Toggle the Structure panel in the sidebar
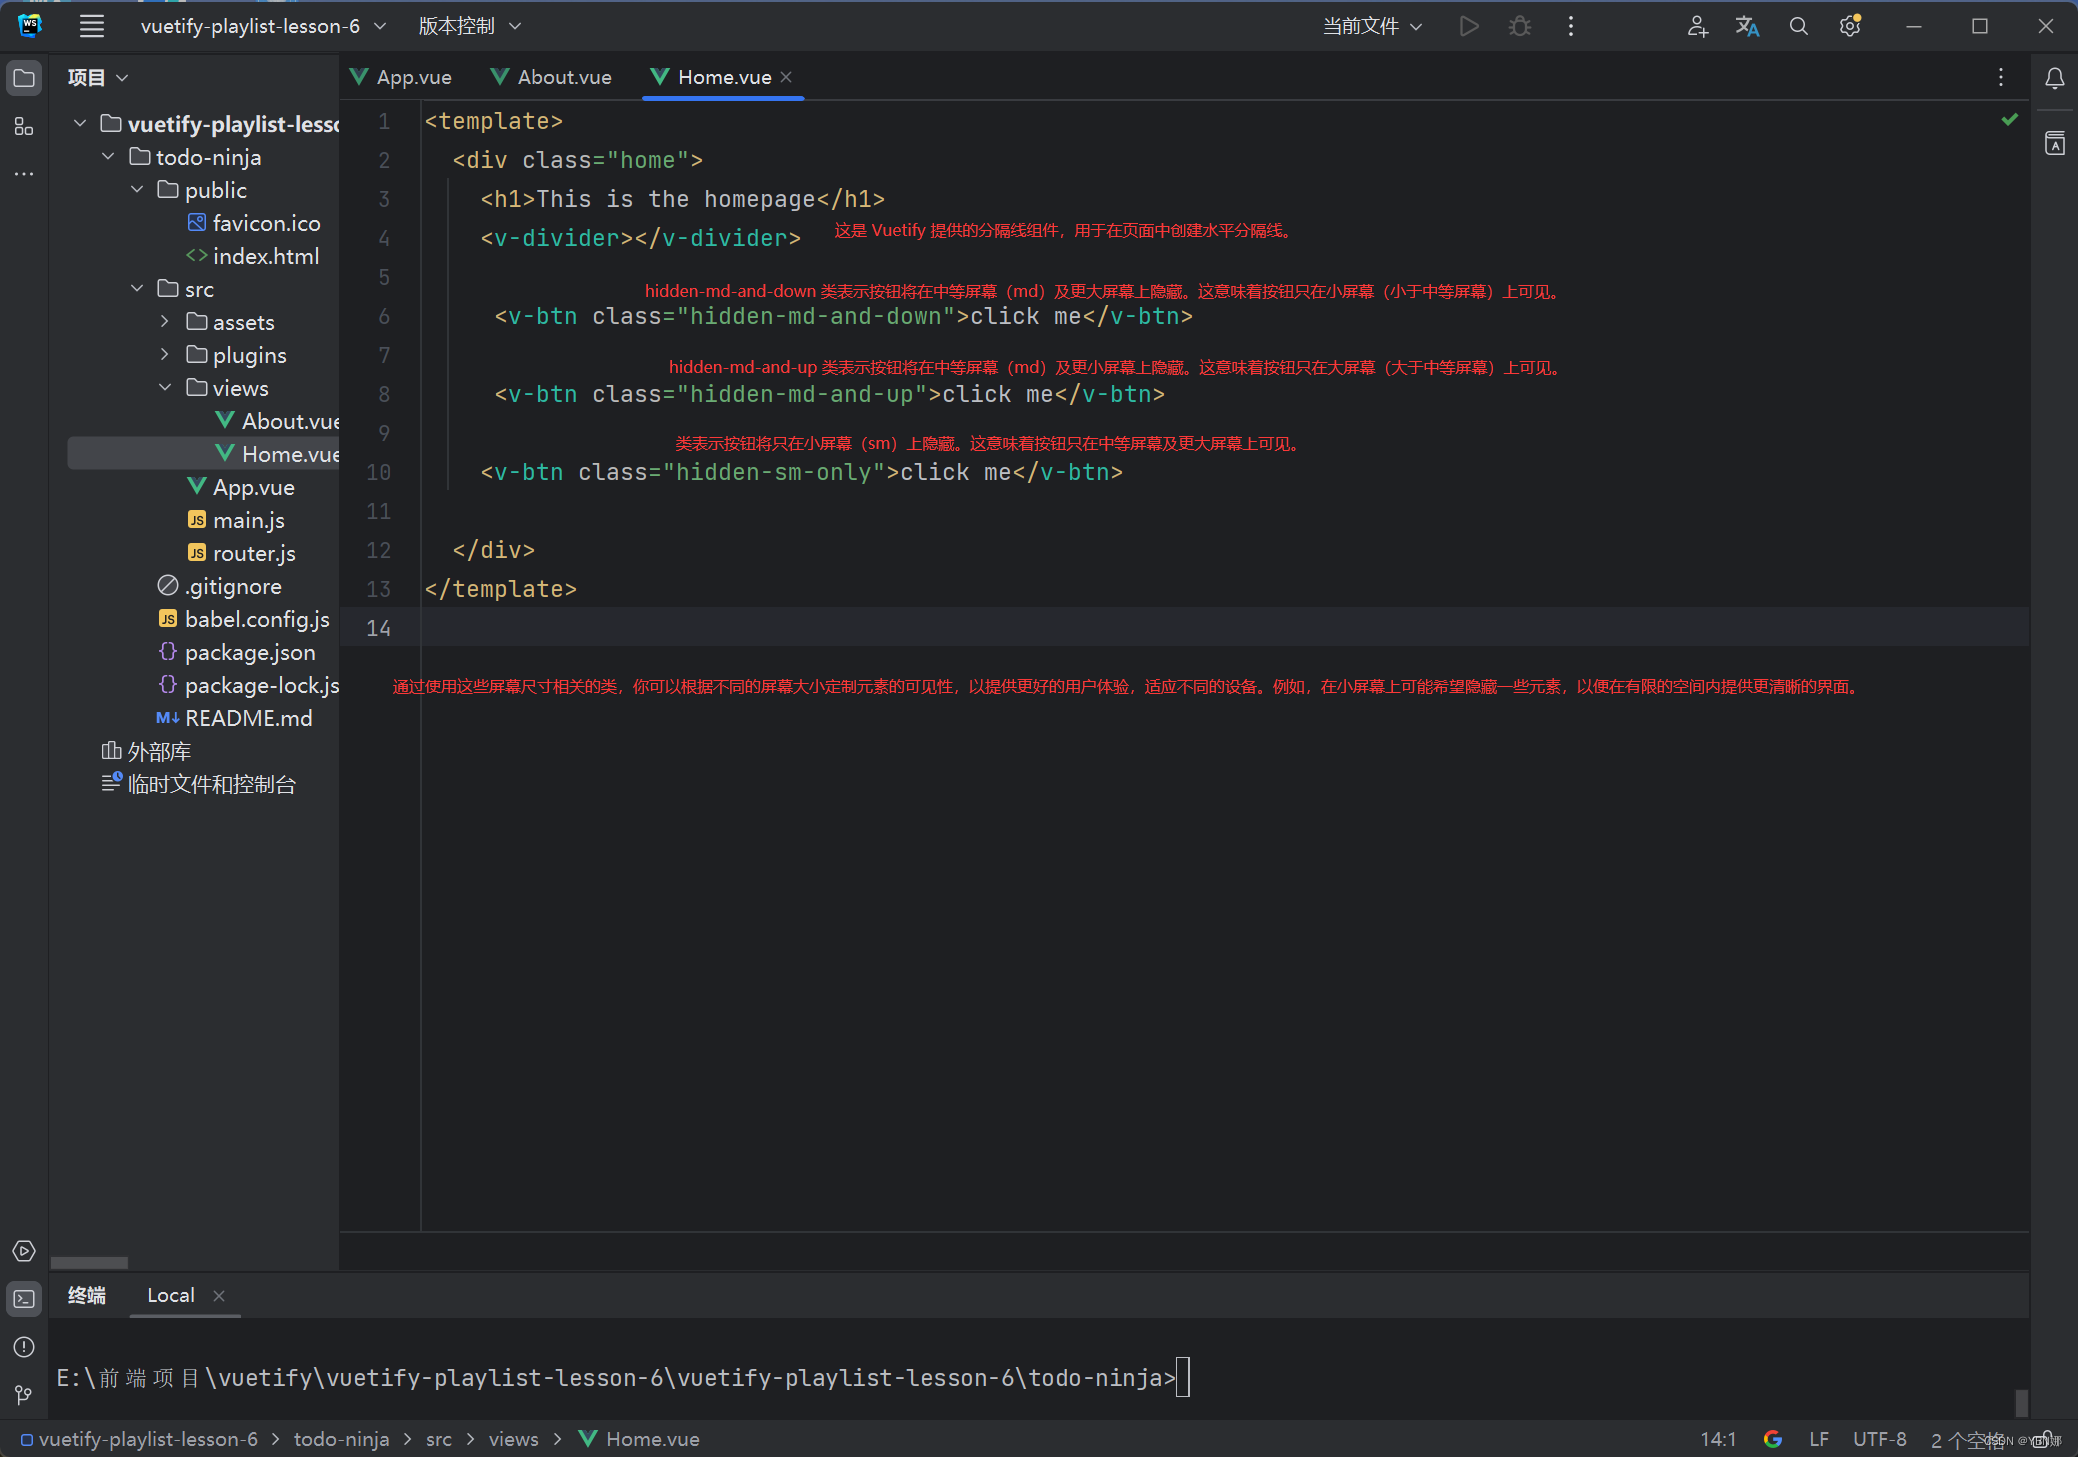 coord(24,128)
